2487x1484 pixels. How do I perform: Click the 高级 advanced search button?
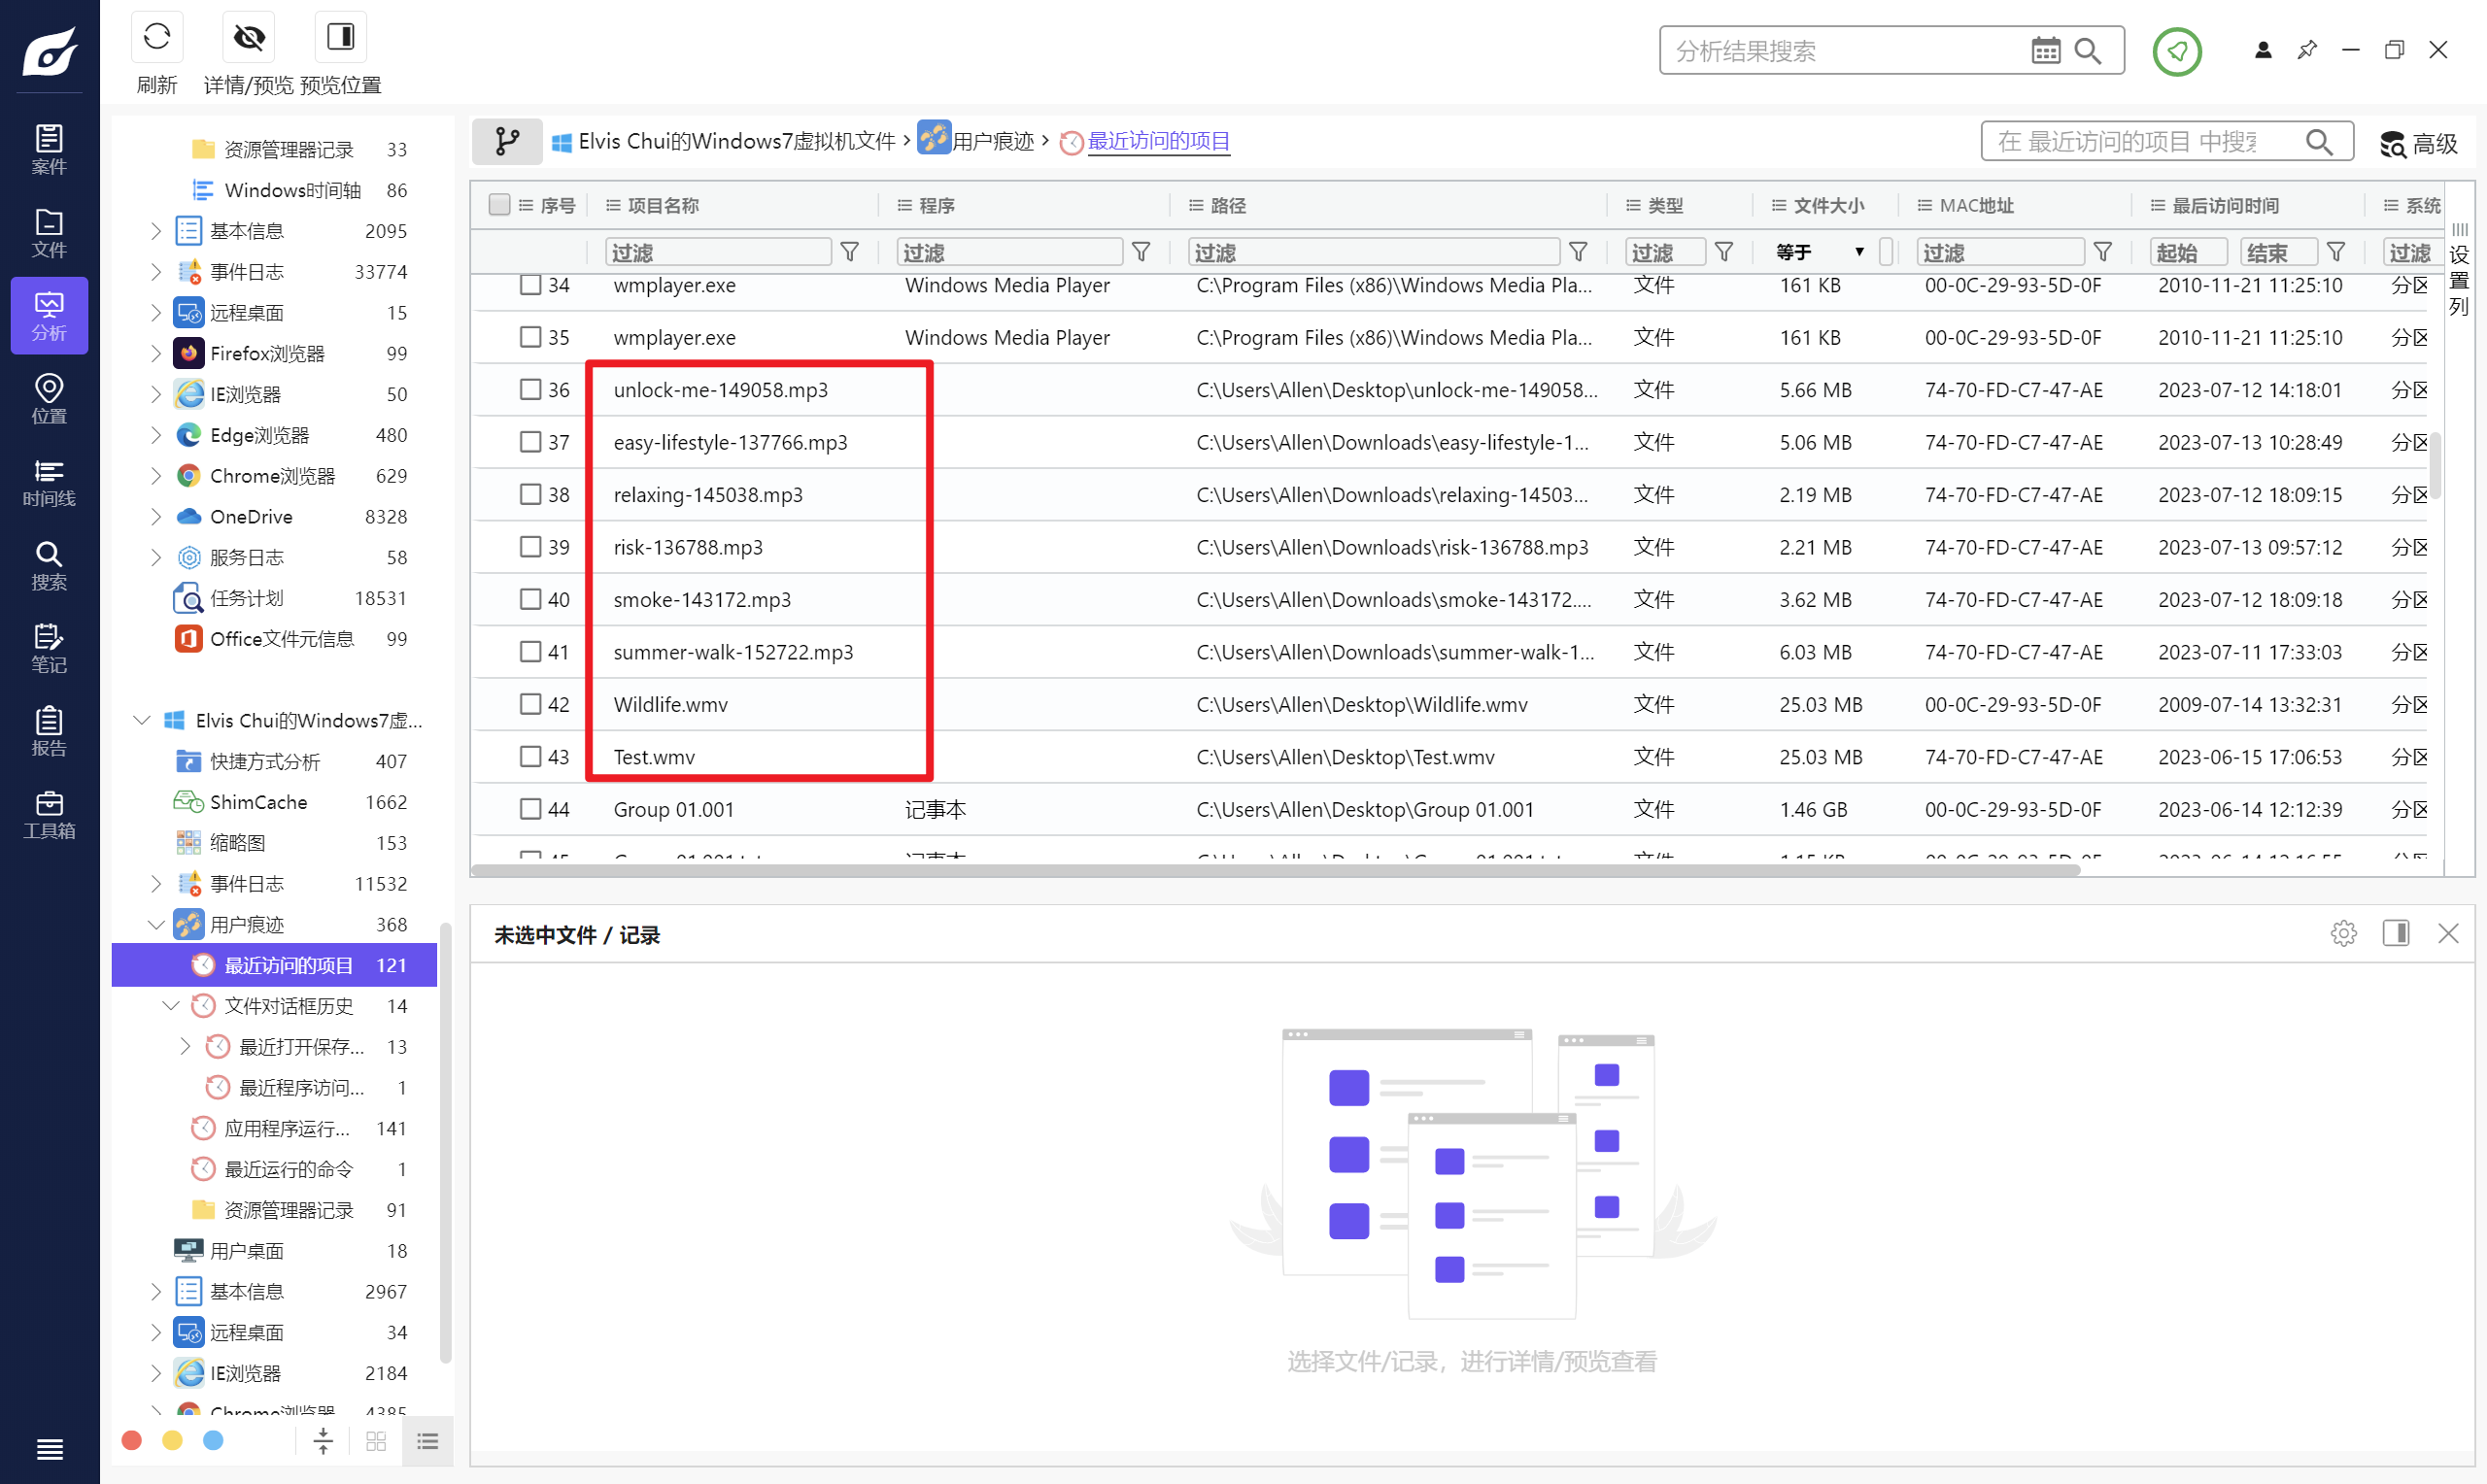pyautogui.click(x=2418, y=144)
